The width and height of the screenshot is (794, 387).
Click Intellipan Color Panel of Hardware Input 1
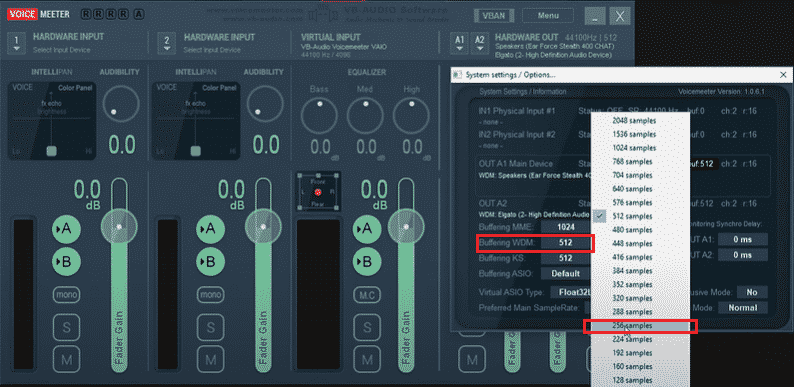click(52, 121)
